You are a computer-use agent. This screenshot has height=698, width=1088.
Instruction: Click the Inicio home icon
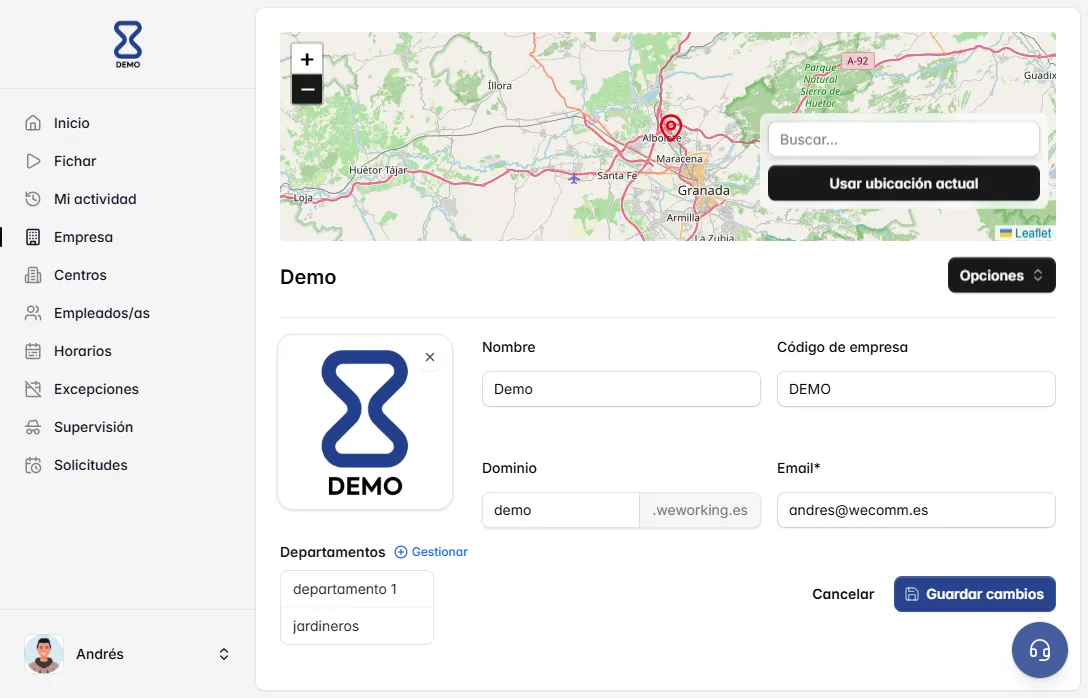[x=33, y=123]
